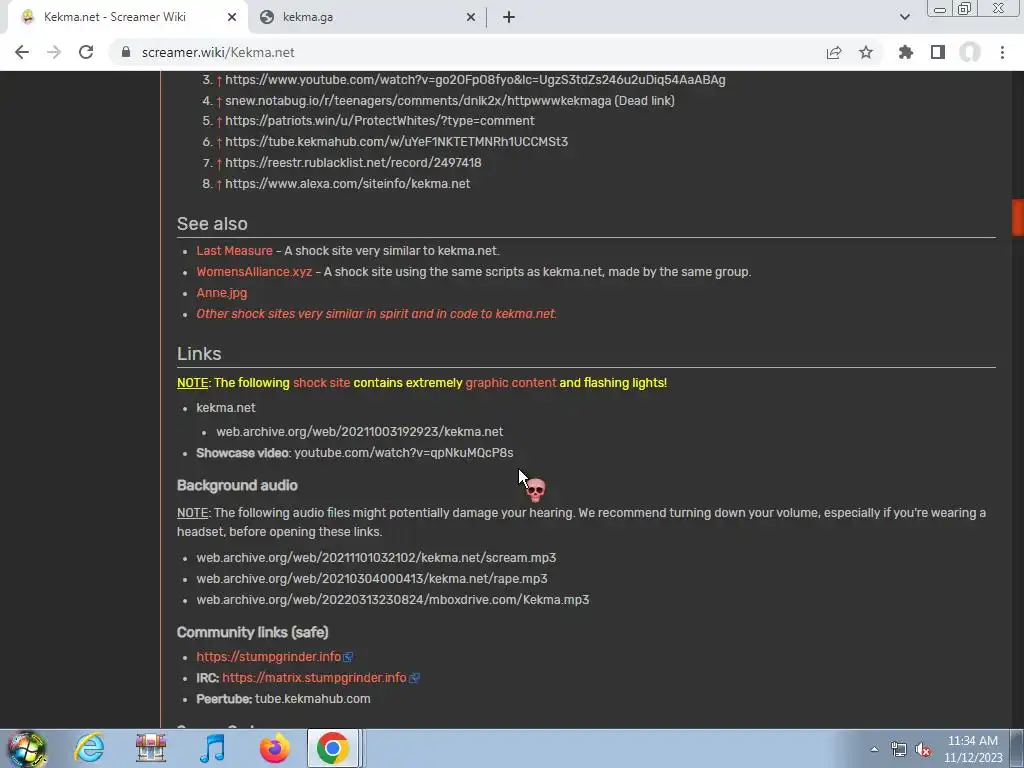Image resolution: width=1024 pixels, height=768 pixels.
Task: View site security lock info
Action: (x=126, y=52)
